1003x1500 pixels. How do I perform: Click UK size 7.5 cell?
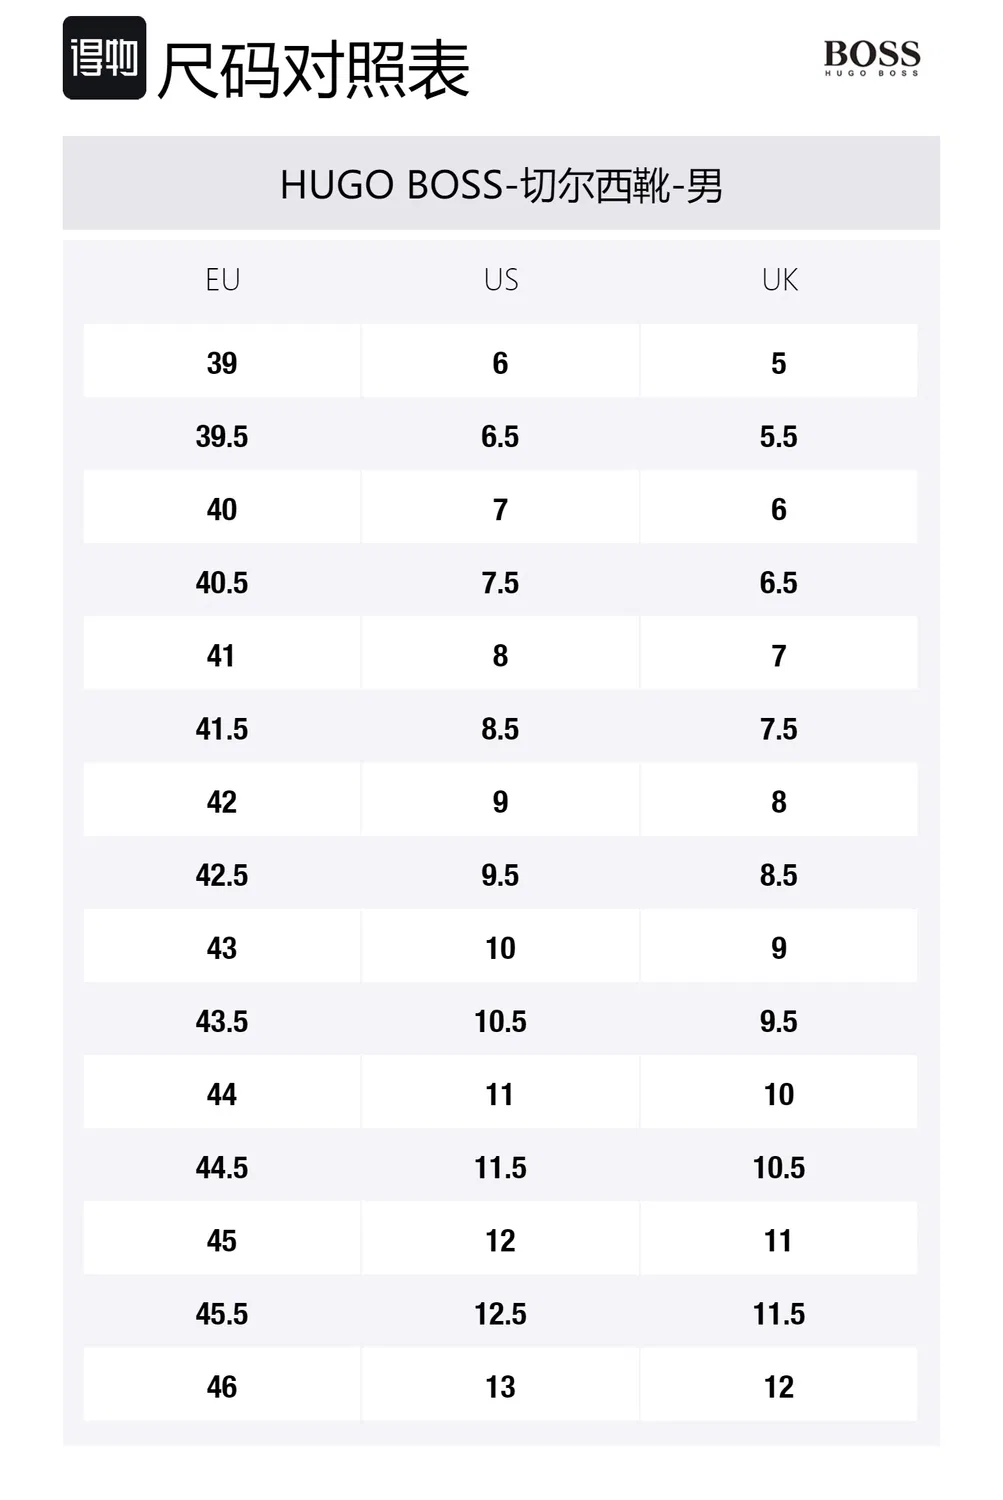(779, 728)
